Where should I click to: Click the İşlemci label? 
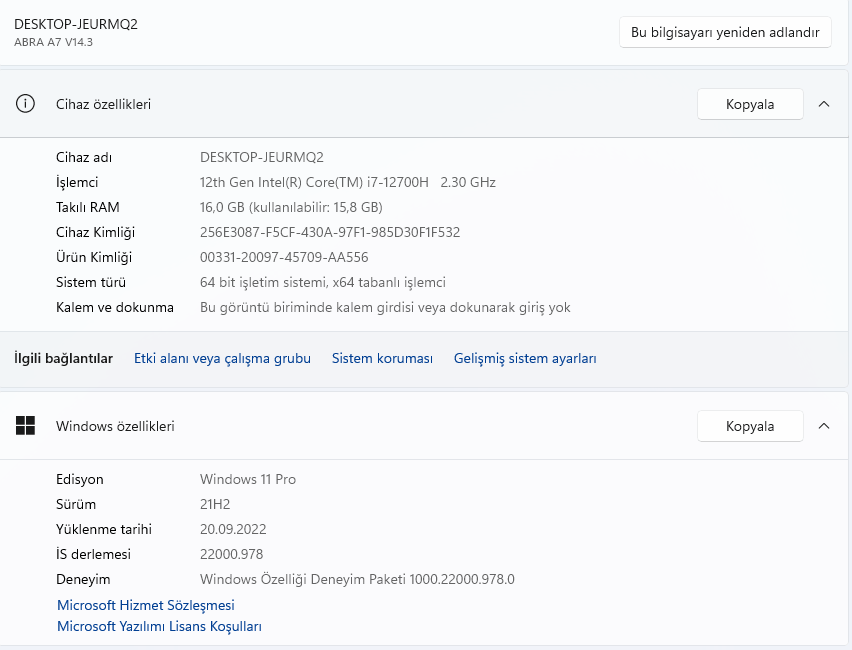pyautogui.click(x=77, y=182)
